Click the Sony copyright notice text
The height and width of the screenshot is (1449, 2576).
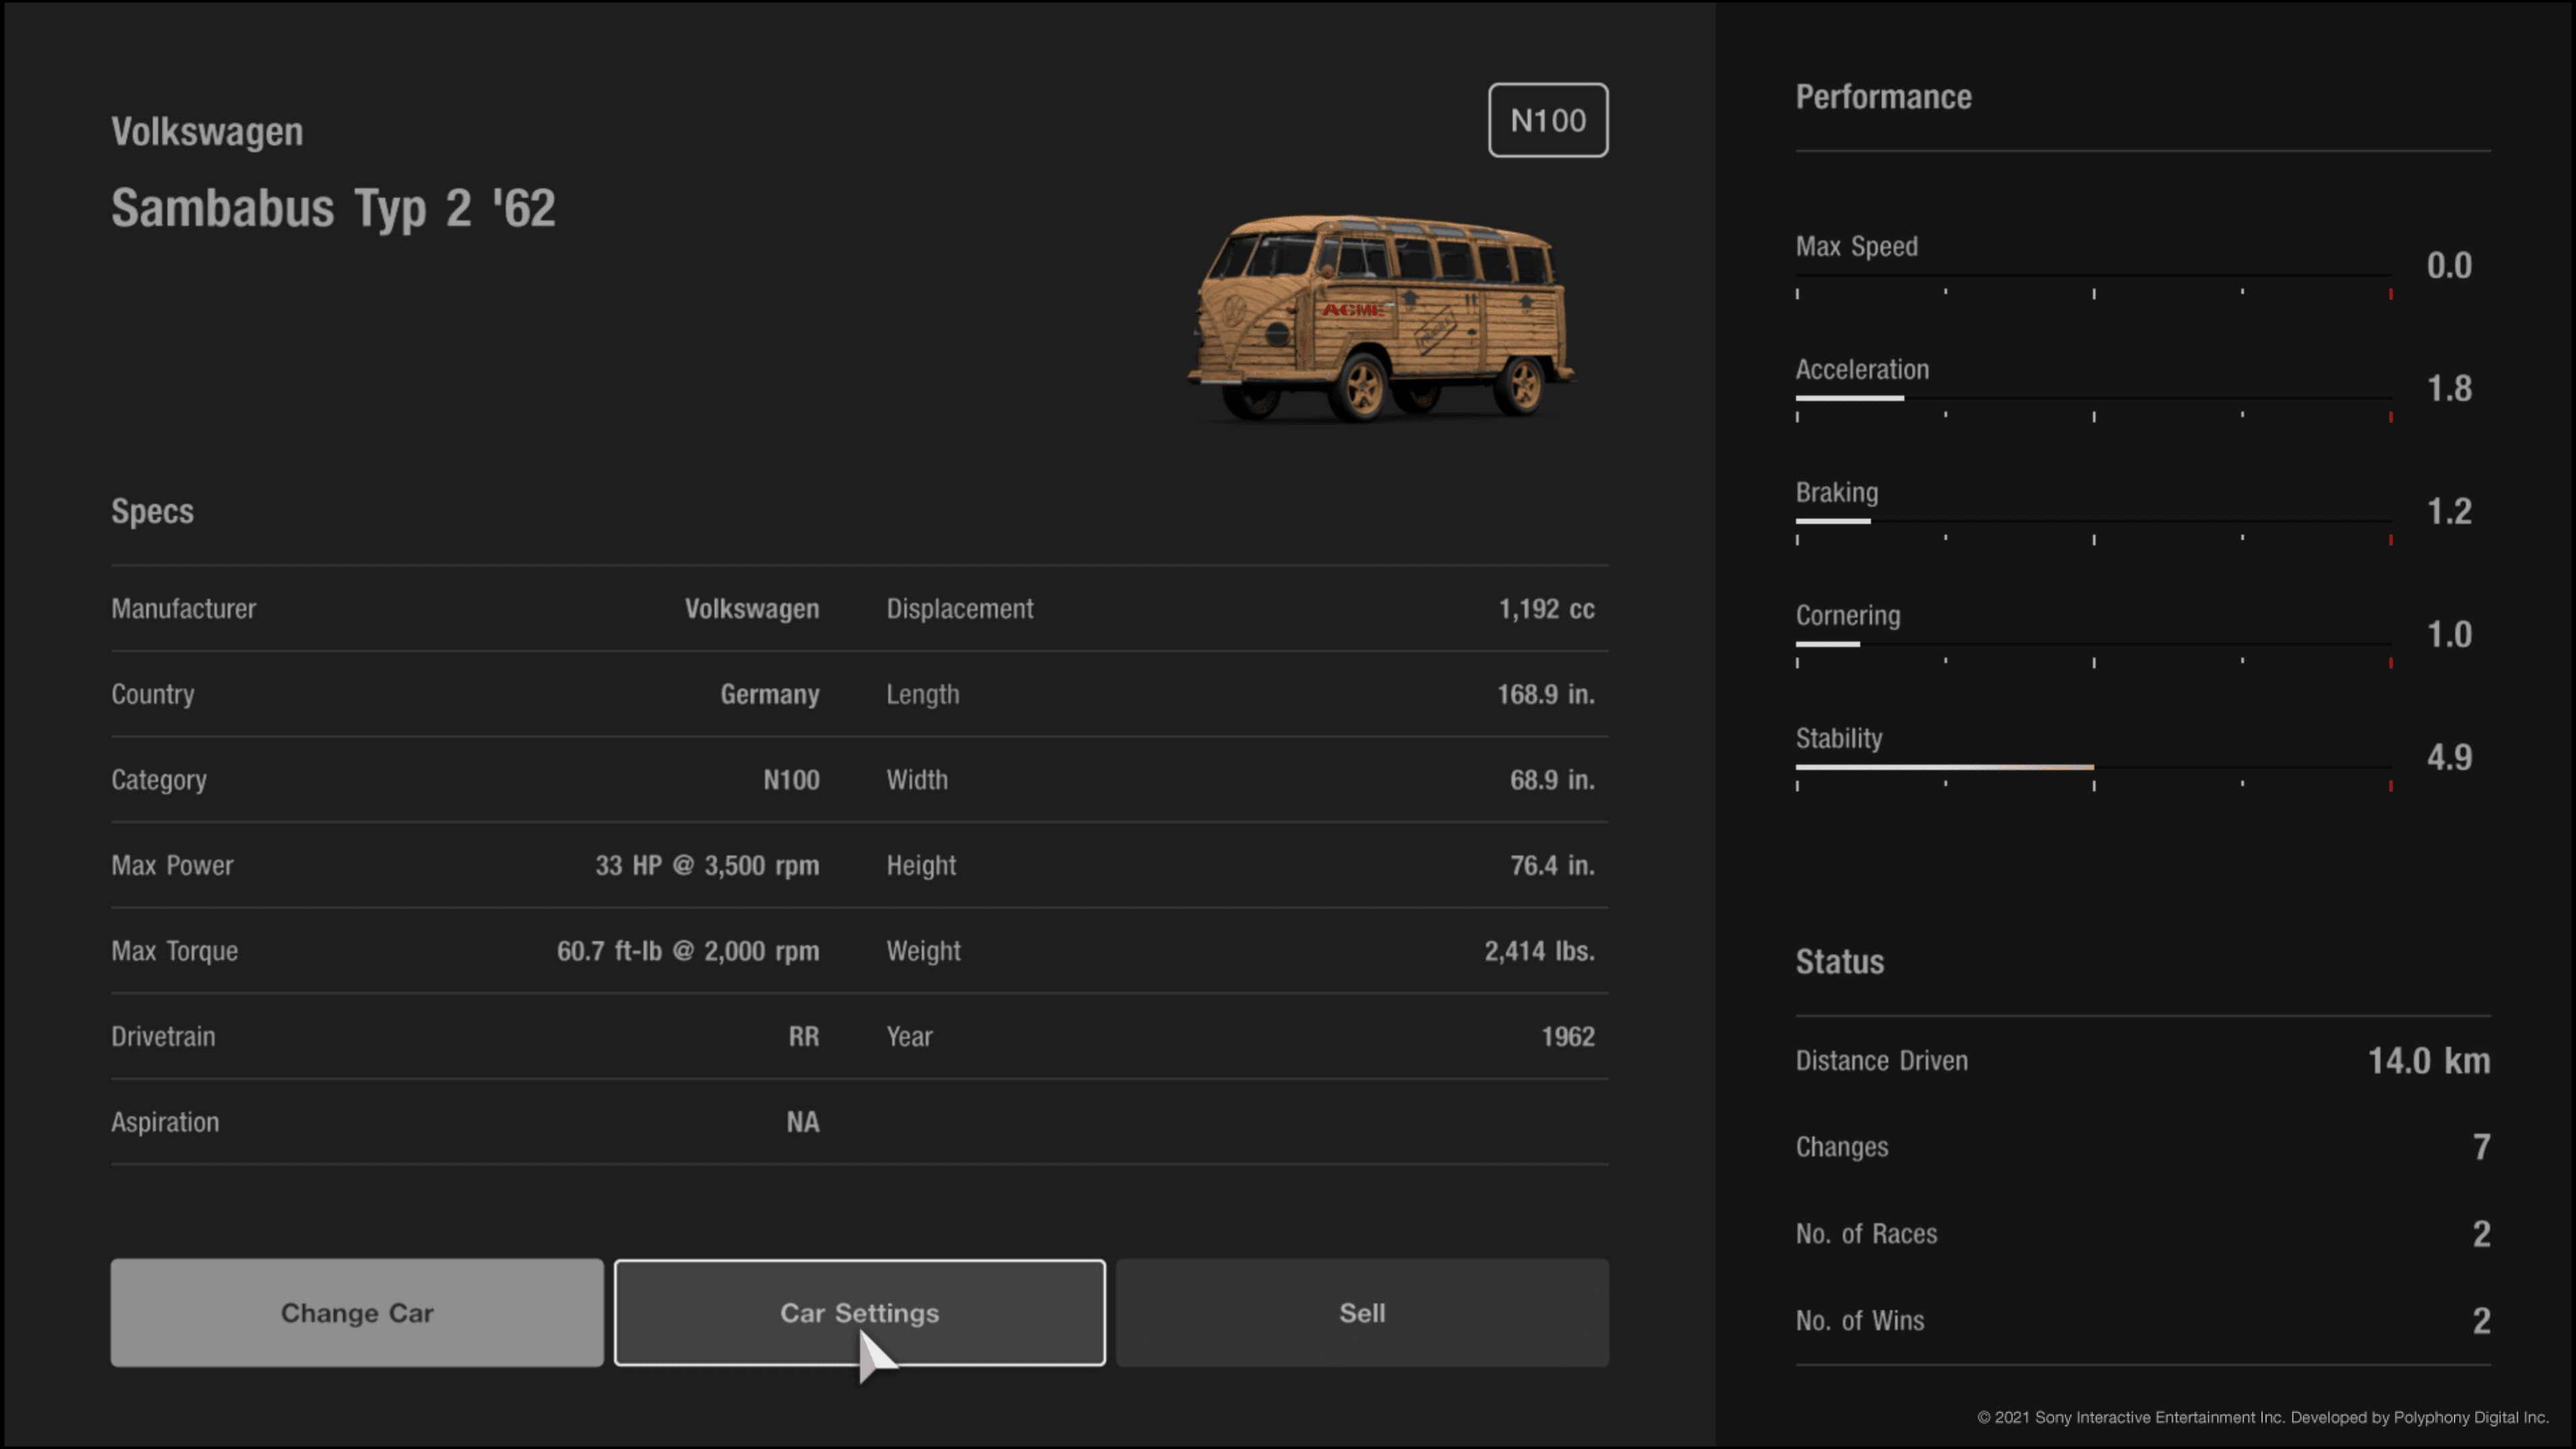(2263, 1417)
